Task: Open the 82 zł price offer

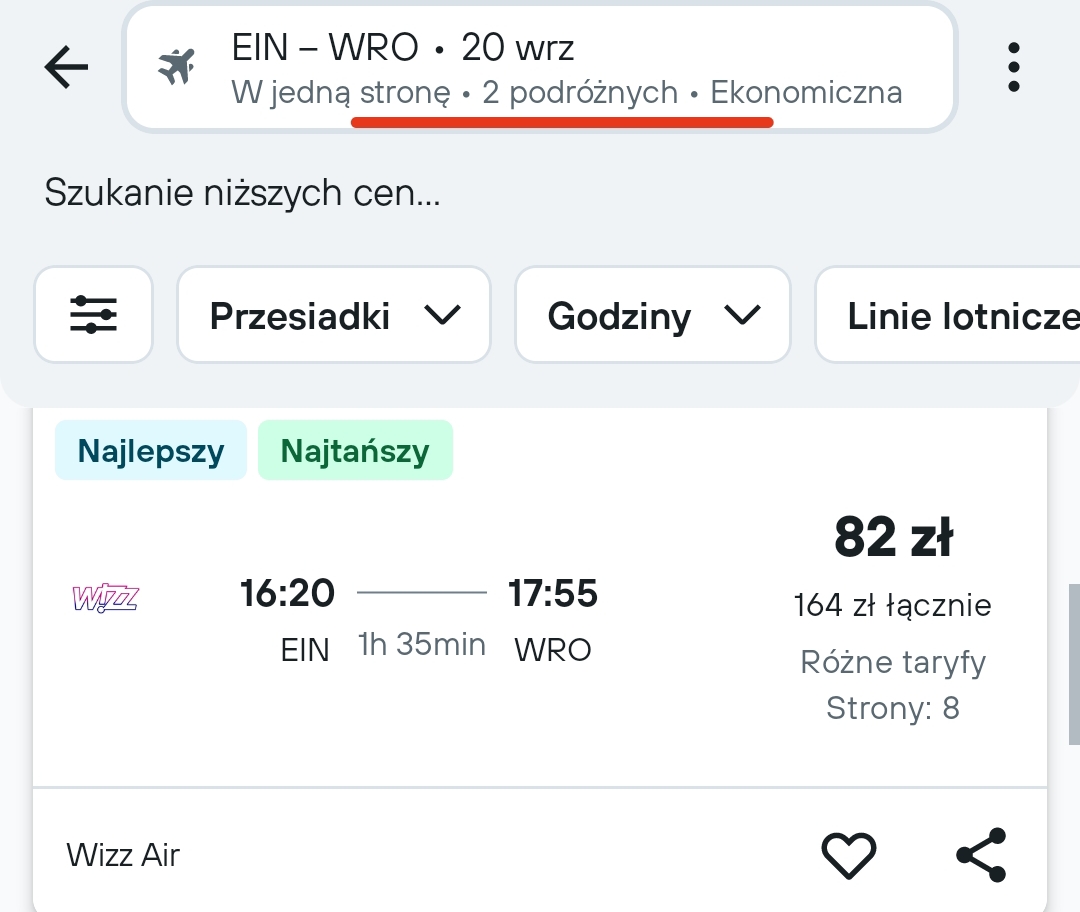Action: point(893,537)
